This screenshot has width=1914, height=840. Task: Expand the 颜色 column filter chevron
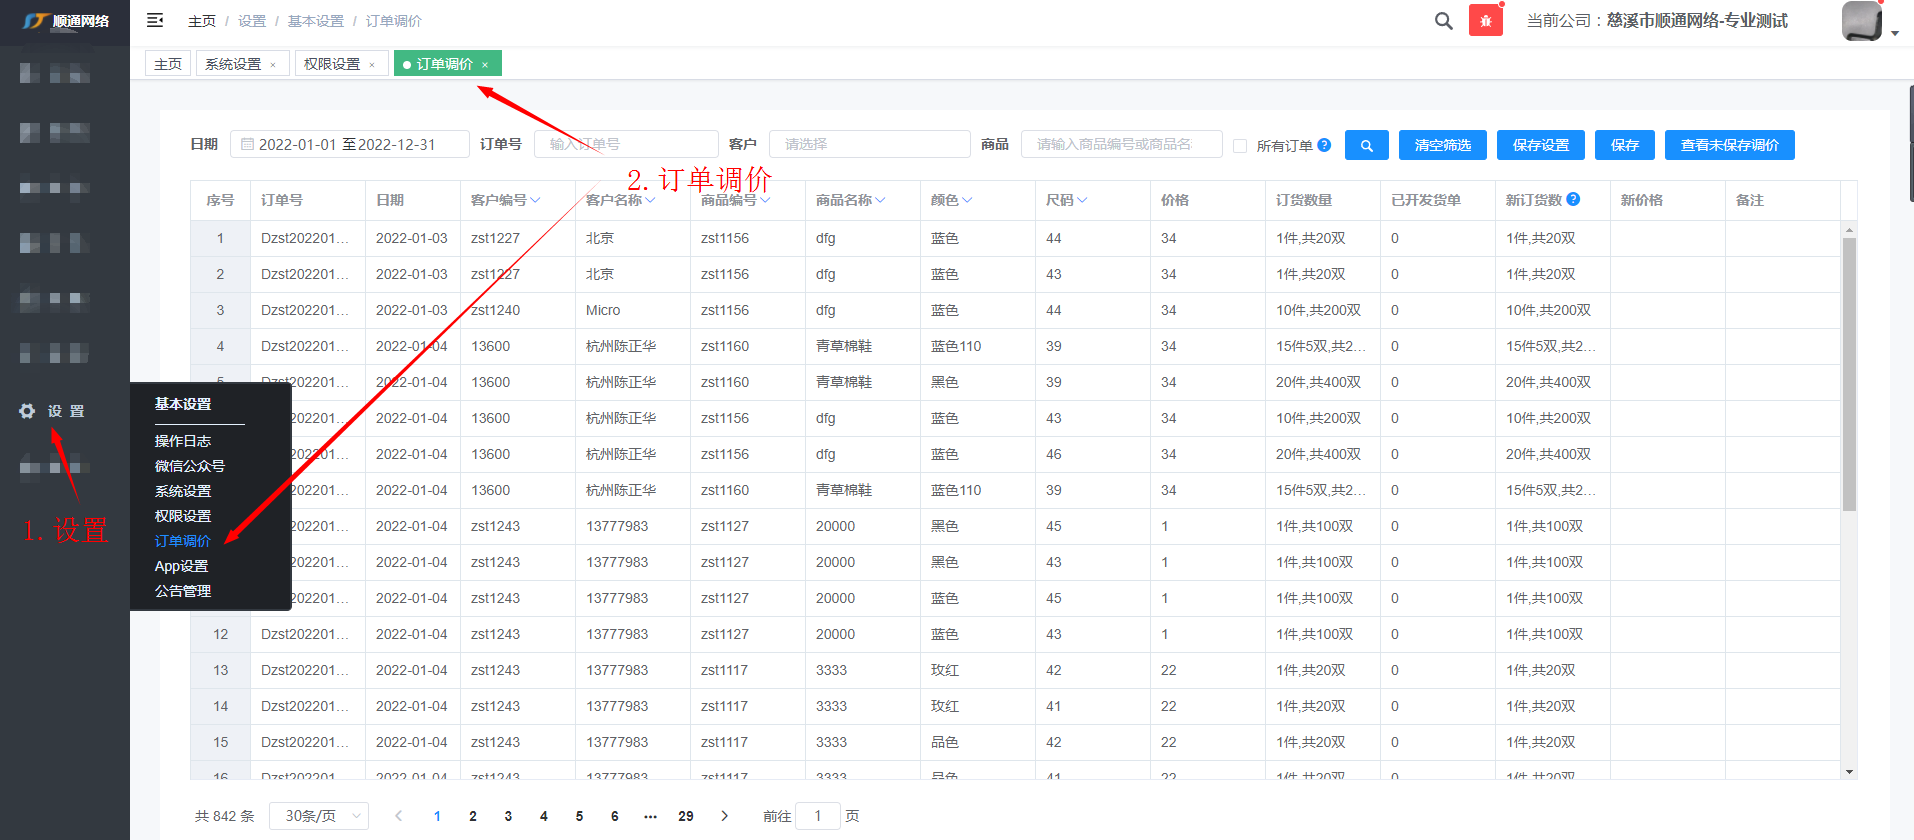967,200
